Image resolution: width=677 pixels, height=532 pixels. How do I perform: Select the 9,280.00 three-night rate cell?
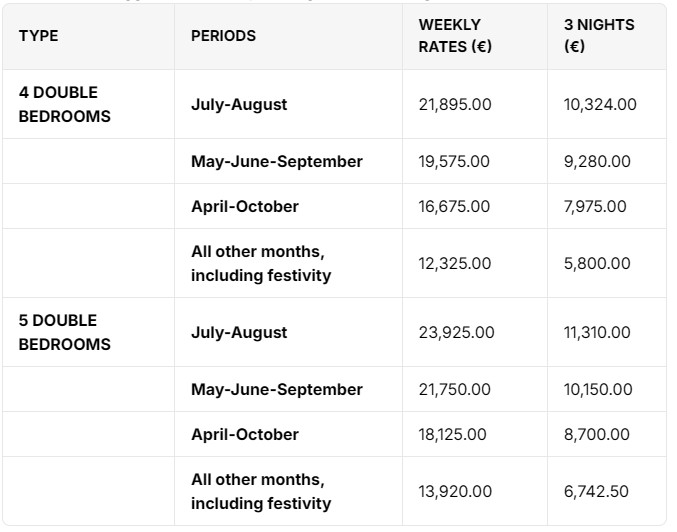tap(597, 162)
